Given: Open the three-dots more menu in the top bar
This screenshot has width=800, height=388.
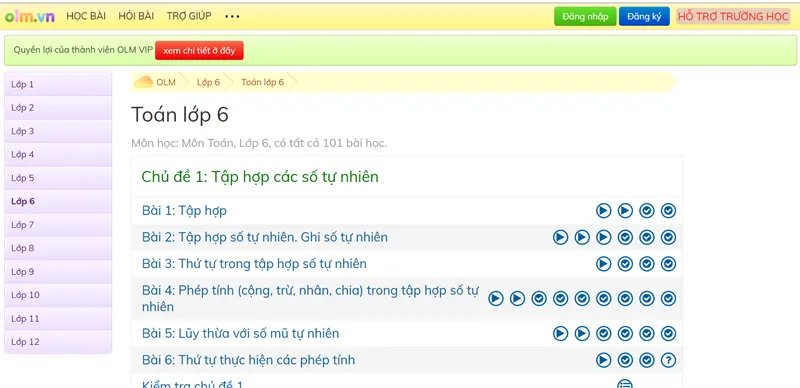Looking at the screenshot, I should point(232,16).
